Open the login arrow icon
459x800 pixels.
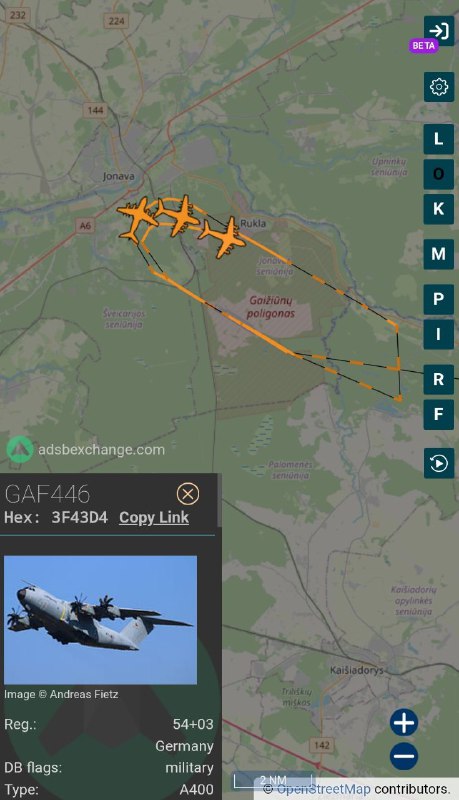pos(439,31)
